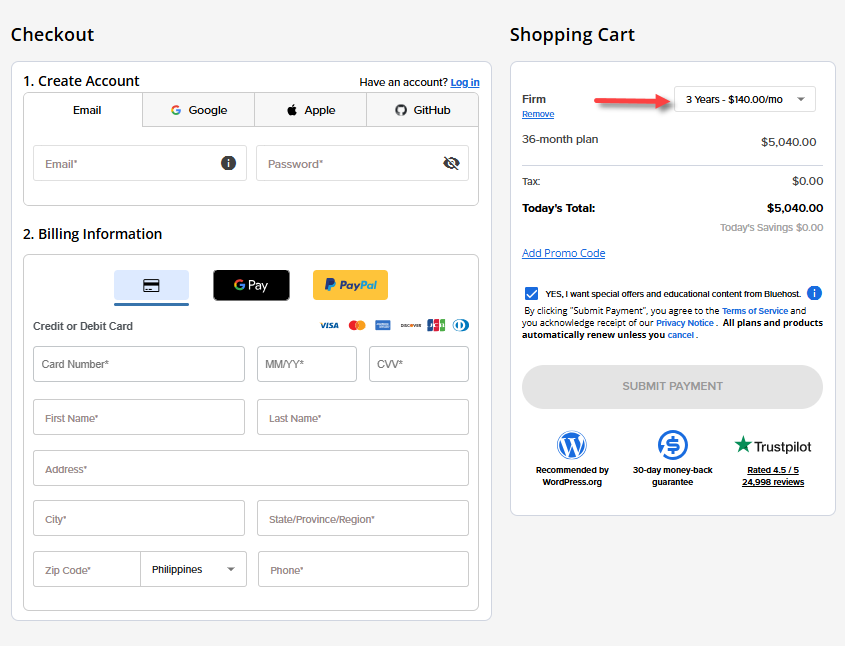This screenshot has height=646, width=845.
Task: Select the credit card payment method icon
Action: tap(151, 285)
